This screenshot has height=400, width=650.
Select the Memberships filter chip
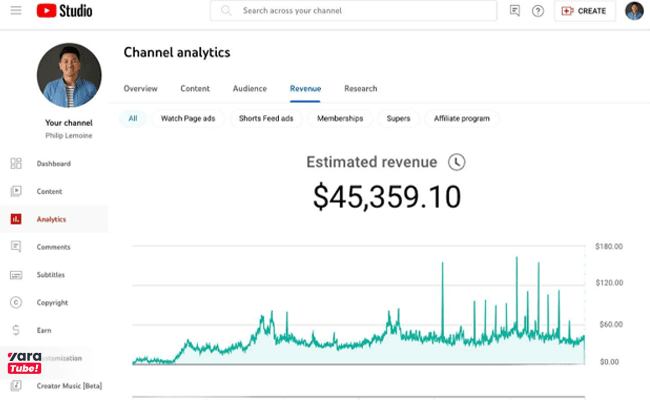click(340, 119)
